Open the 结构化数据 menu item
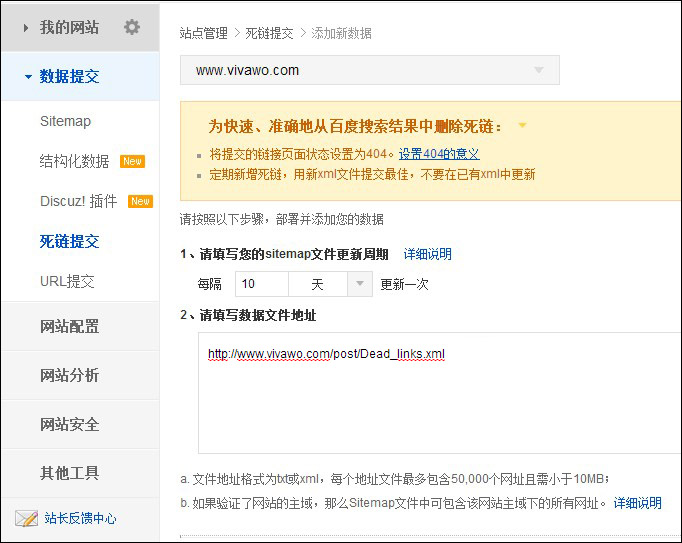 point(74,161)
